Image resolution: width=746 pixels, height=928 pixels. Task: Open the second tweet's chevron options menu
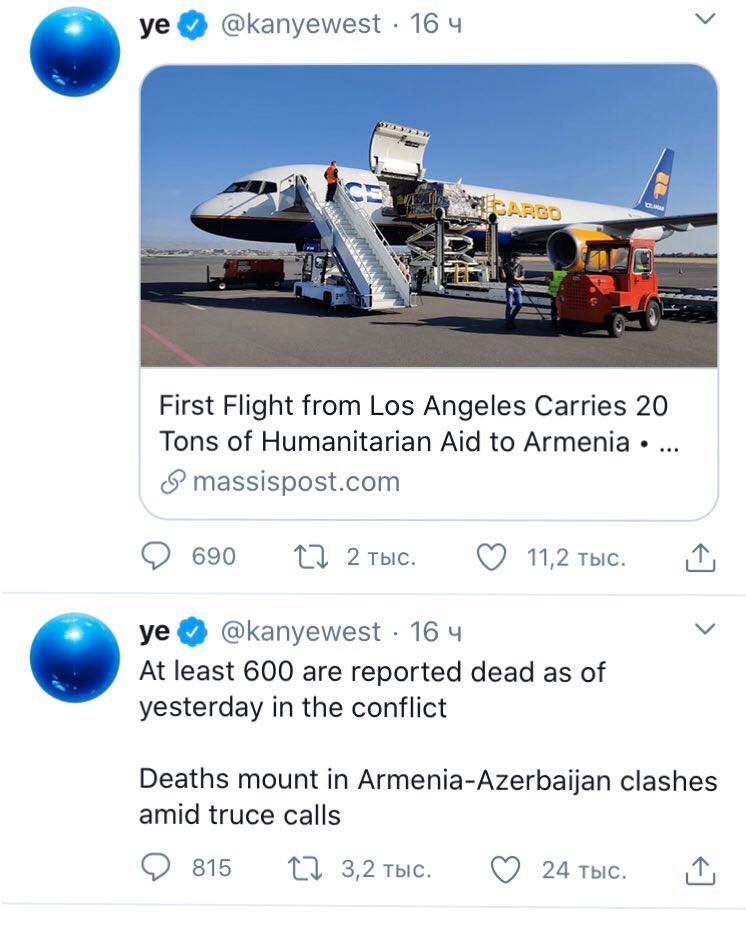pyautogui.click(x=705, y=629)
